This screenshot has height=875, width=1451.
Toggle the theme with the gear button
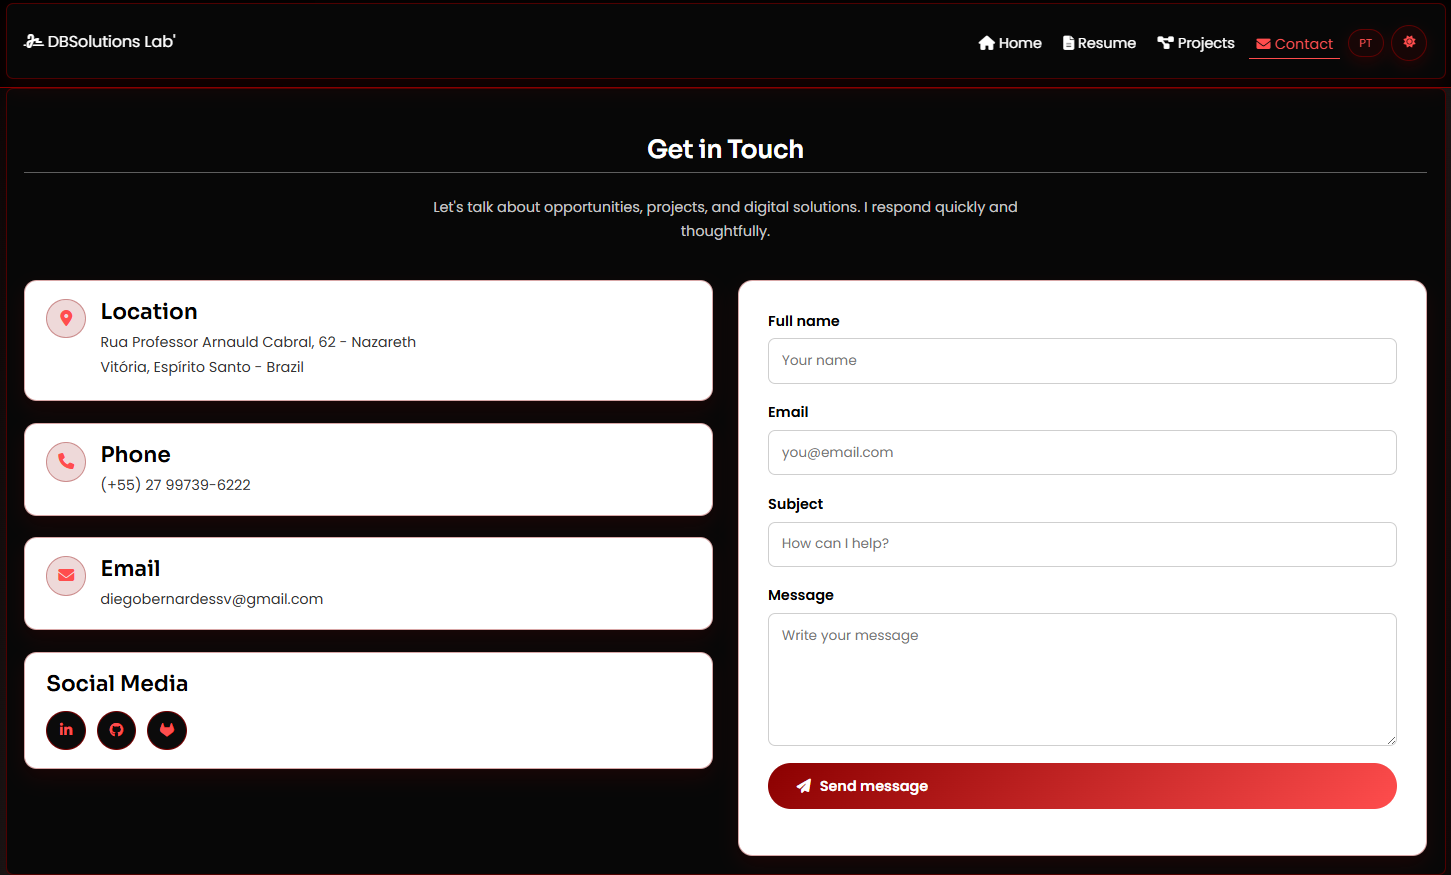(1409, 42)
